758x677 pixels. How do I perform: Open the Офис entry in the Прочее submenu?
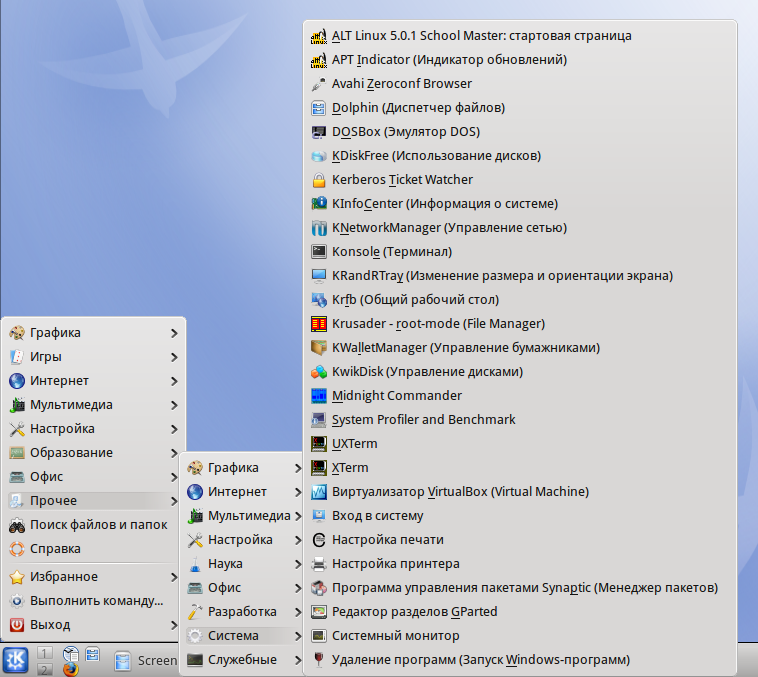coord(244,588)
